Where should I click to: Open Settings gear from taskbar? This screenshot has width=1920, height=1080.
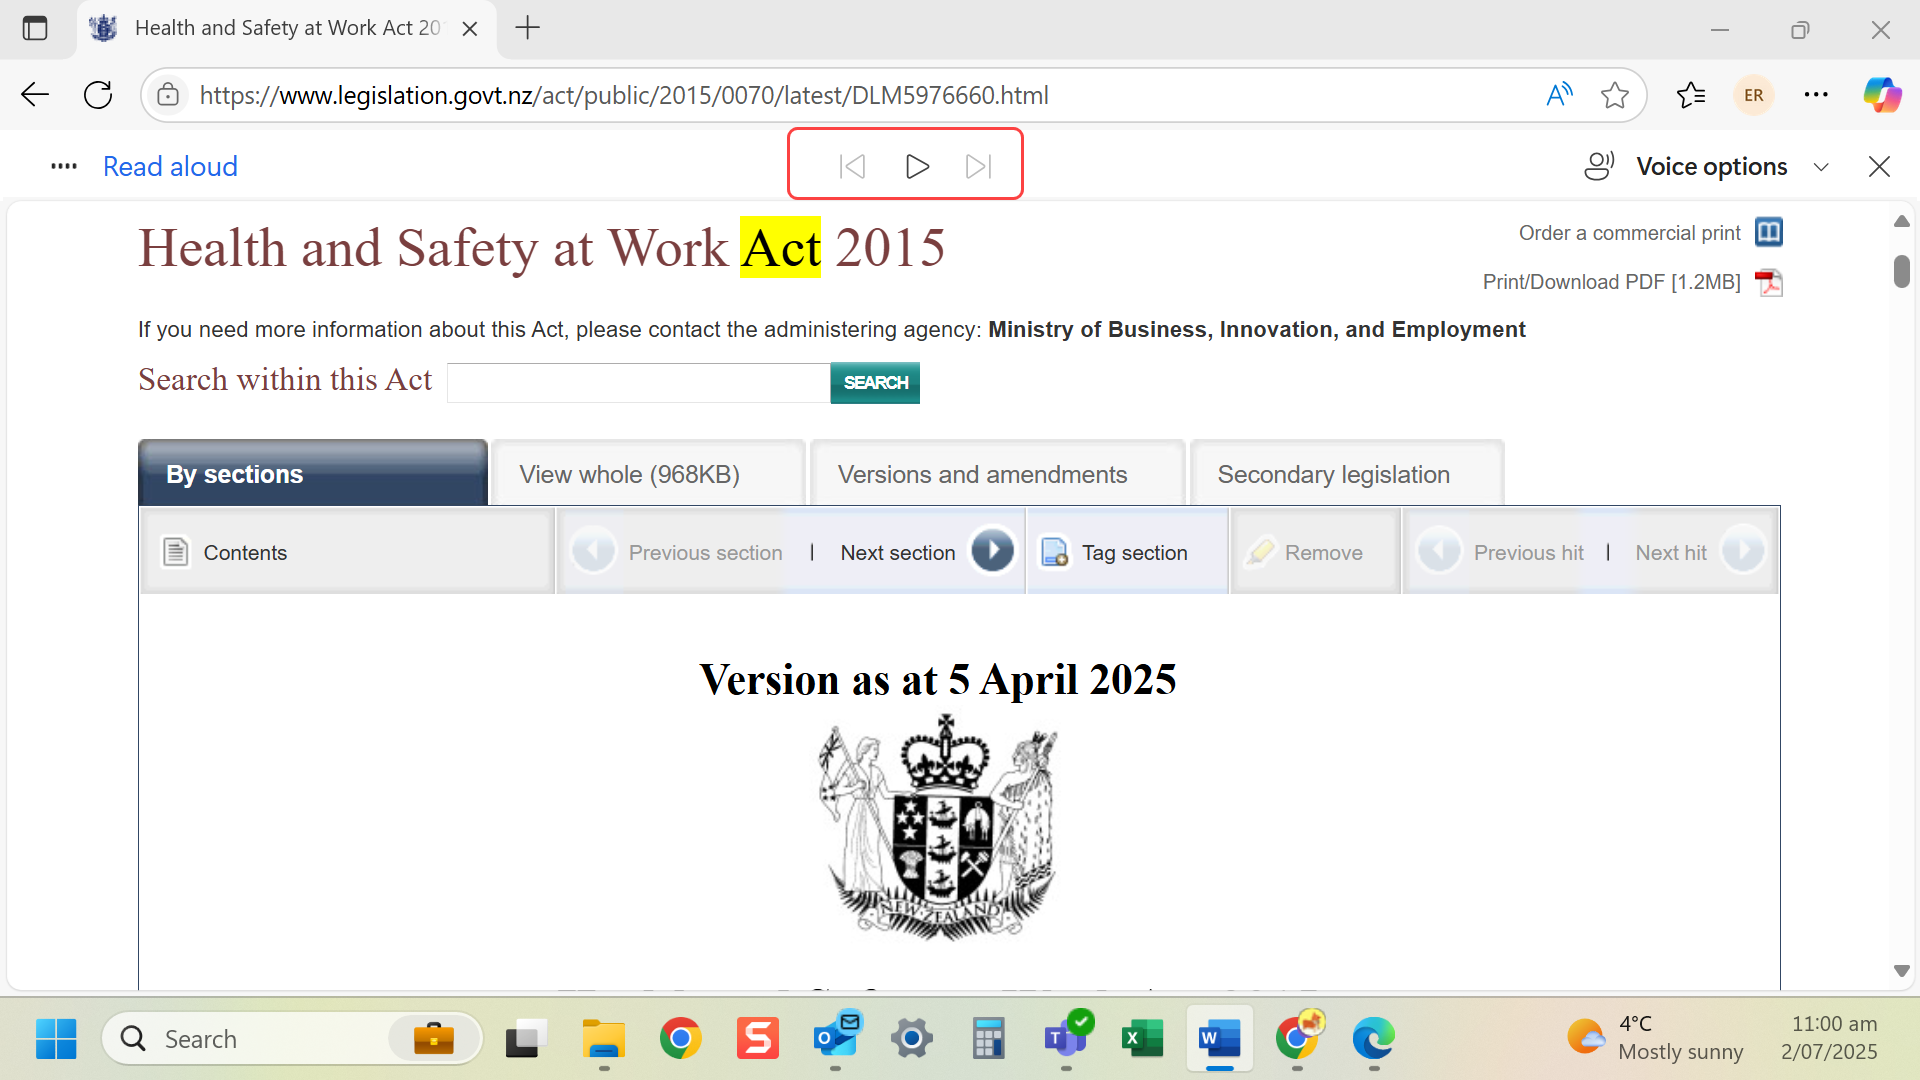(x=912, y=1039)
